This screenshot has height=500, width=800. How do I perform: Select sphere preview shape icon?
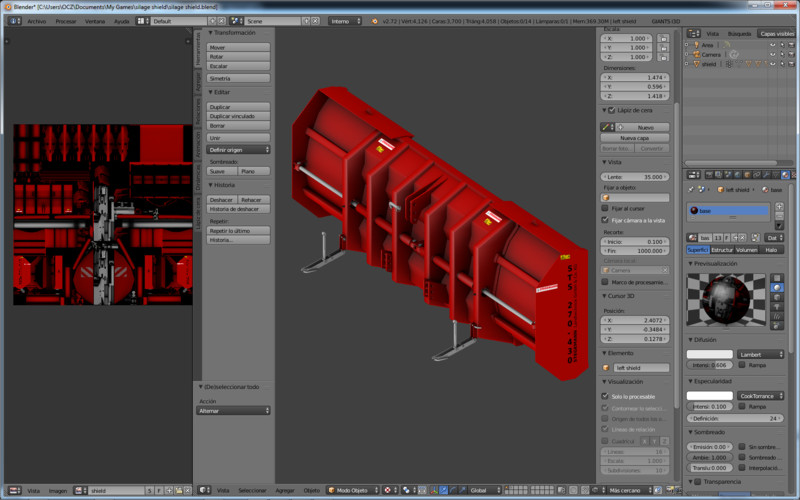pyautogui.click(x=776, y=287)
